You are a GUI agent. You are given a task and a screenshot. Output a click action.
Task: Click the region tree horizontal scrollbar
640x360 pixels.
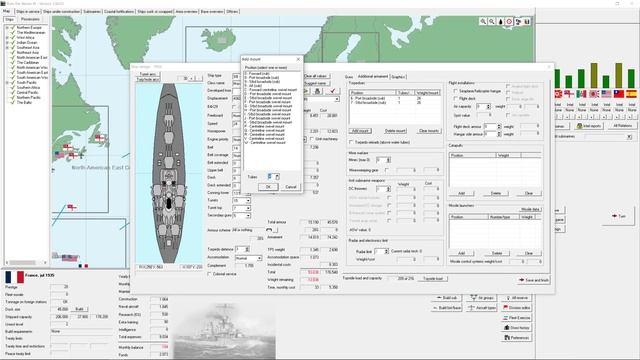point(26,262)
